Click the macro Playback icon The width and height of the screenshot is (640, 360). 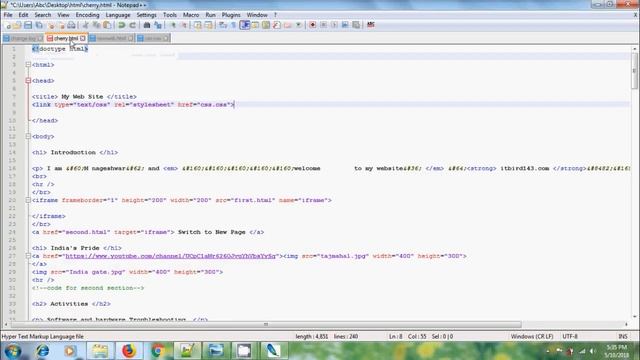click(x=334, y=25)
